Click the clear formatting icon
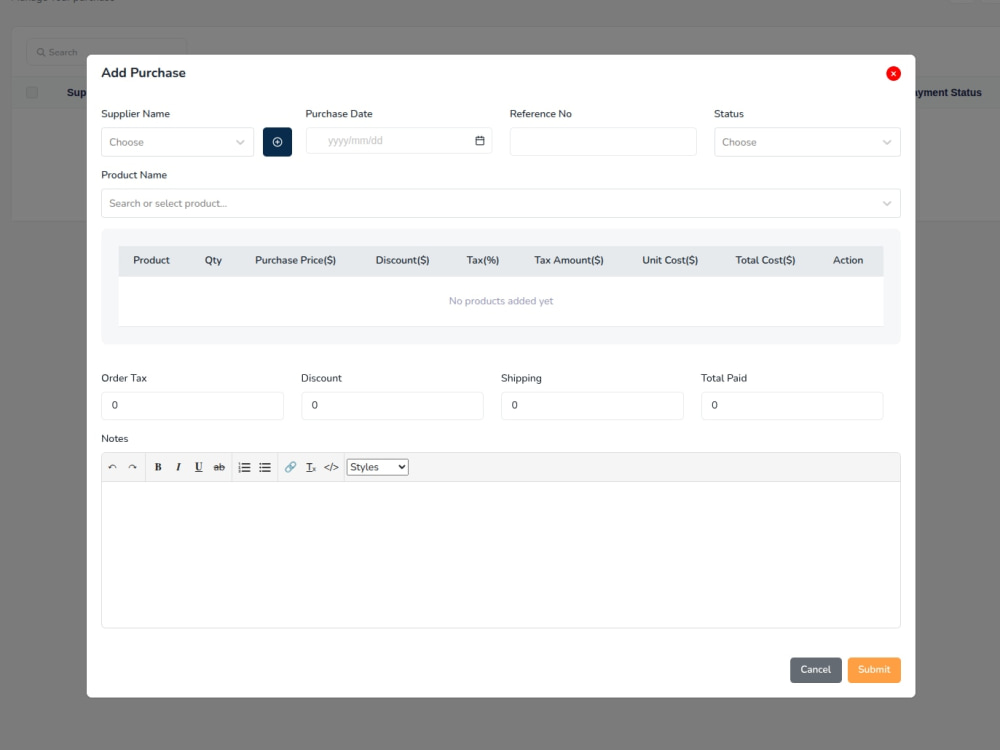1000x750 pixels. 311,467
